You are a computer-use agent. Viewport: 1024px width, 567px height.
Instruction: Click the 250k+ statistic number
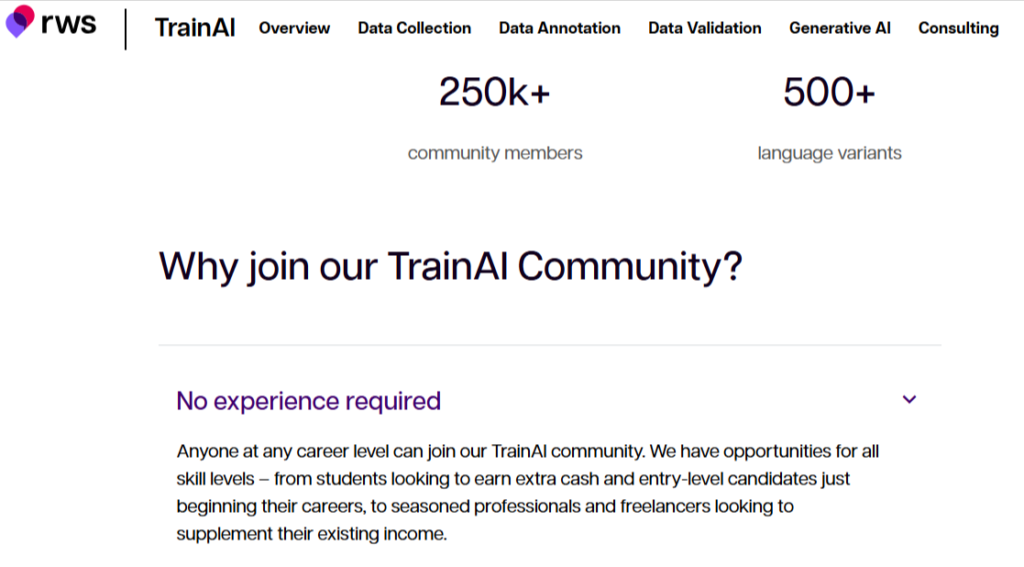coord(494,93)
